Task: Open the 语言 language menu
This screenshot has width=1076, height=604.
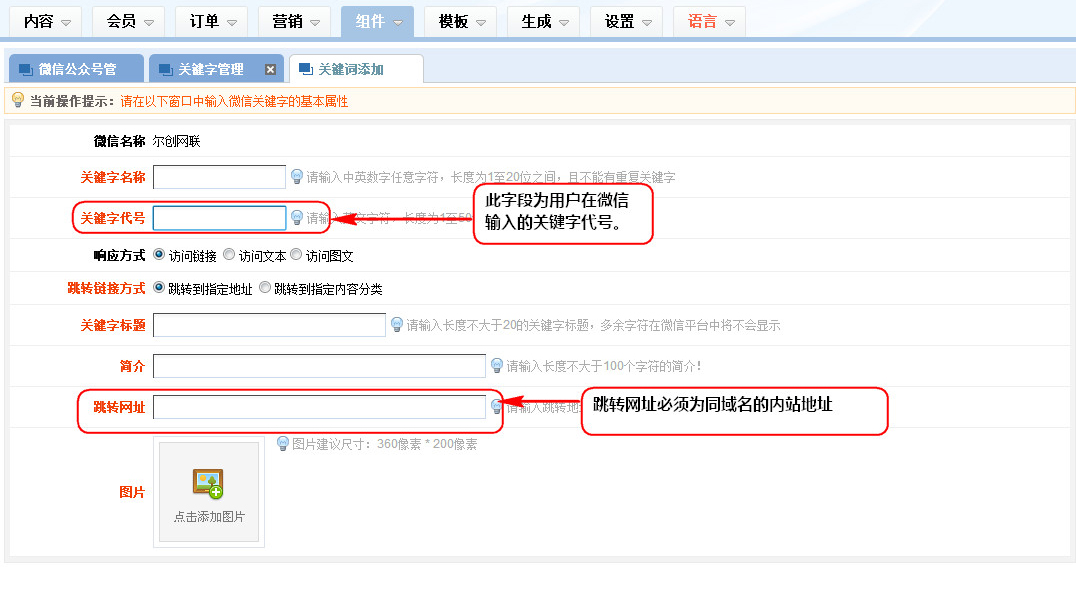Action: 709,21
